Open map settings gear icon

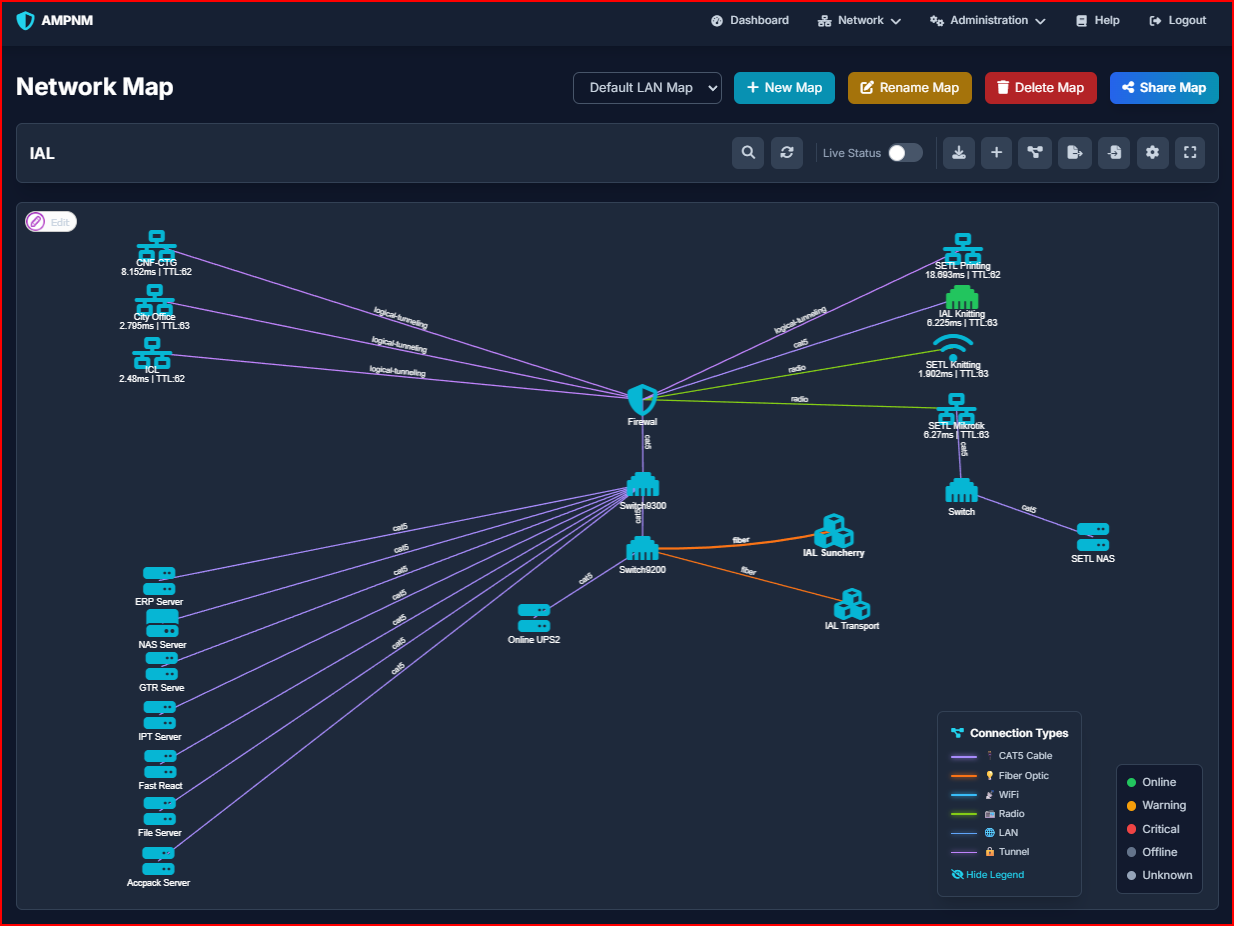1152,153
